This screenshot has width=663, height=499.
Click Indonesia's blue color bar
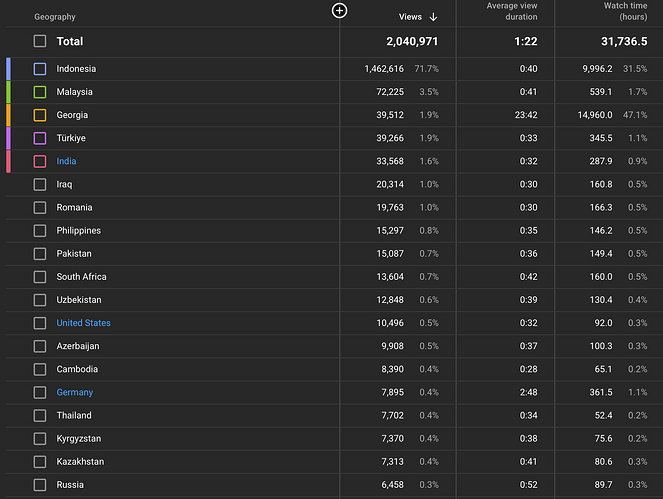(x=8, y=69)
